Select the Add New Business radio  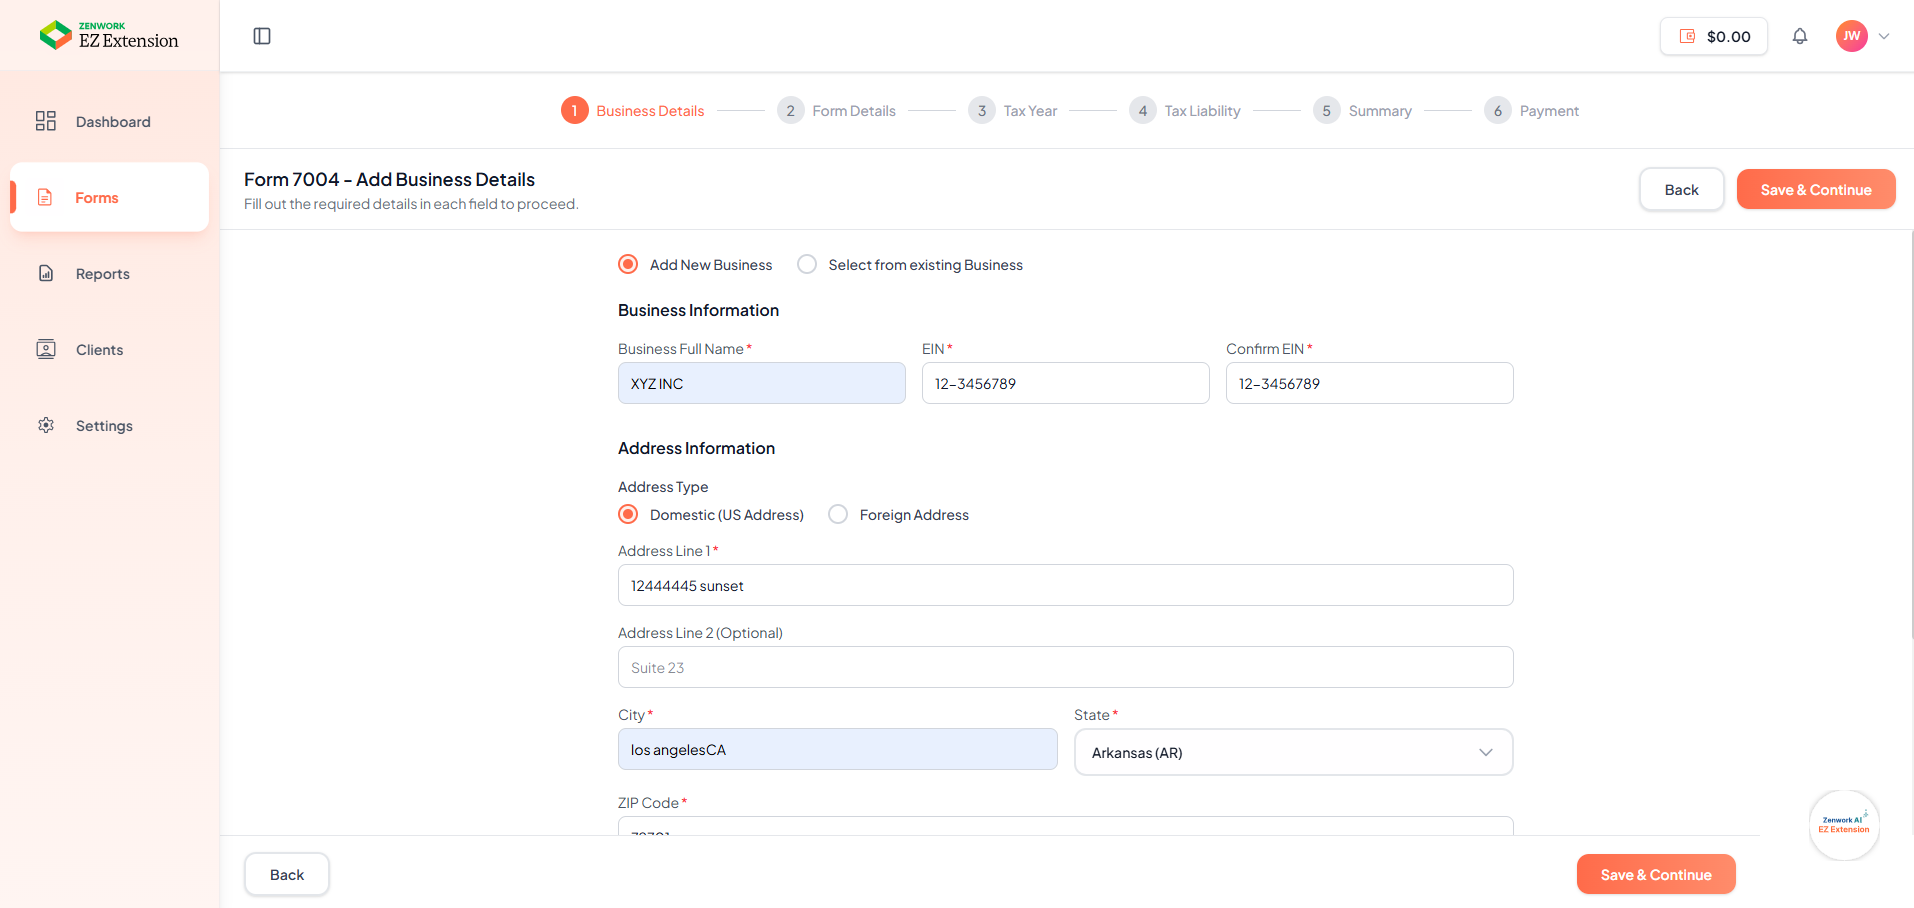pyautogui.click(x=628, y=264)
